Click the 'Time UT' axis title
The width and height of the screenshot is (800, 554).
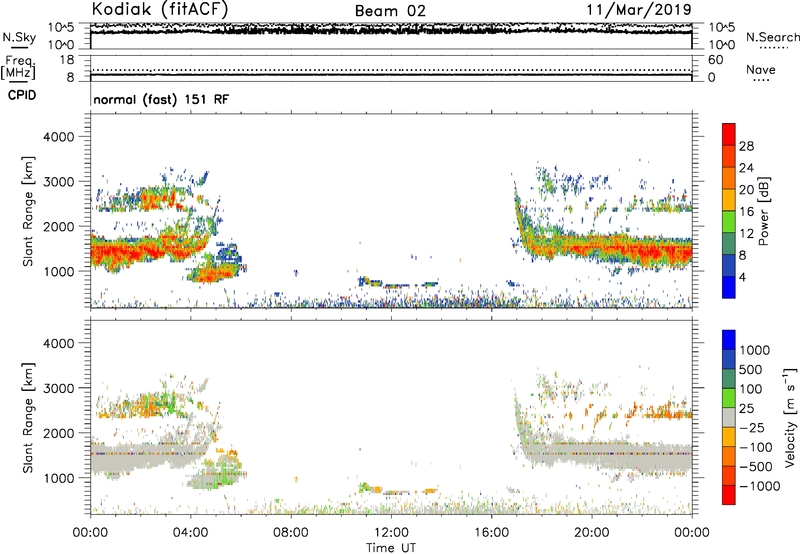(391, 548)
